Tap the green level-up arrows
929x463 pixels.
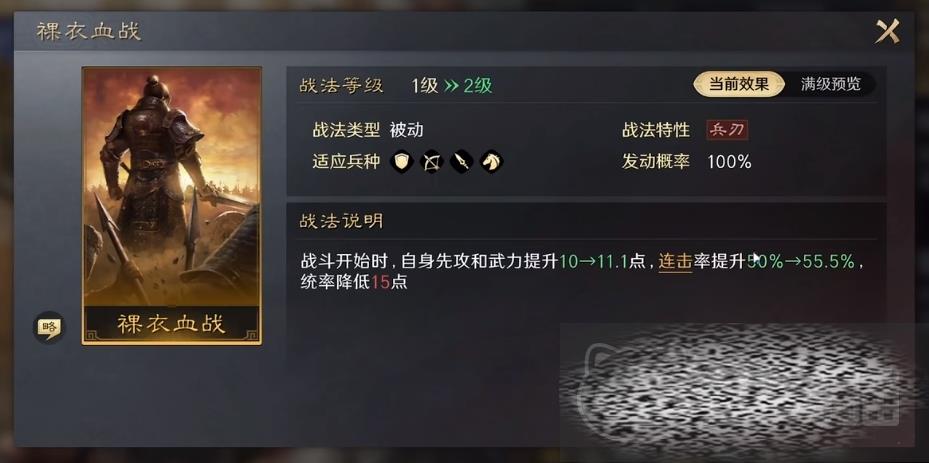pos(451,87)
